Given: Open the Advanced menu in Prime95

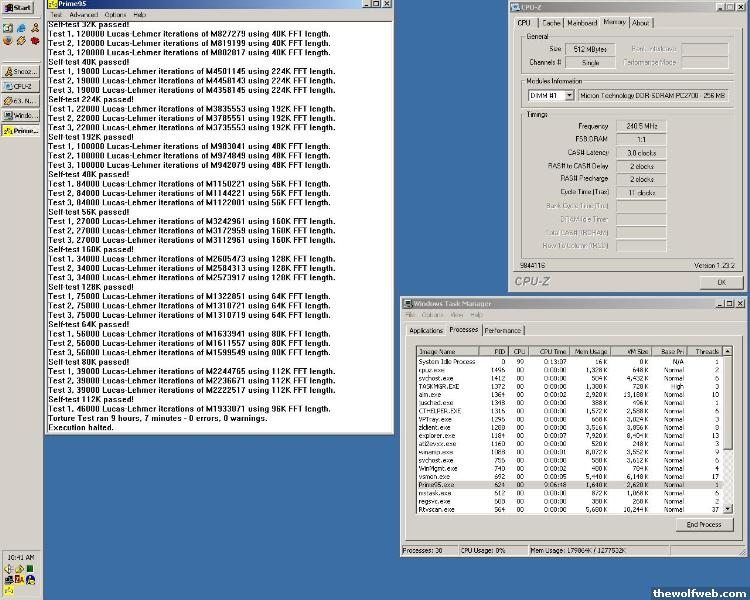Looking at the screenshot, I should (x=83, y=15).
